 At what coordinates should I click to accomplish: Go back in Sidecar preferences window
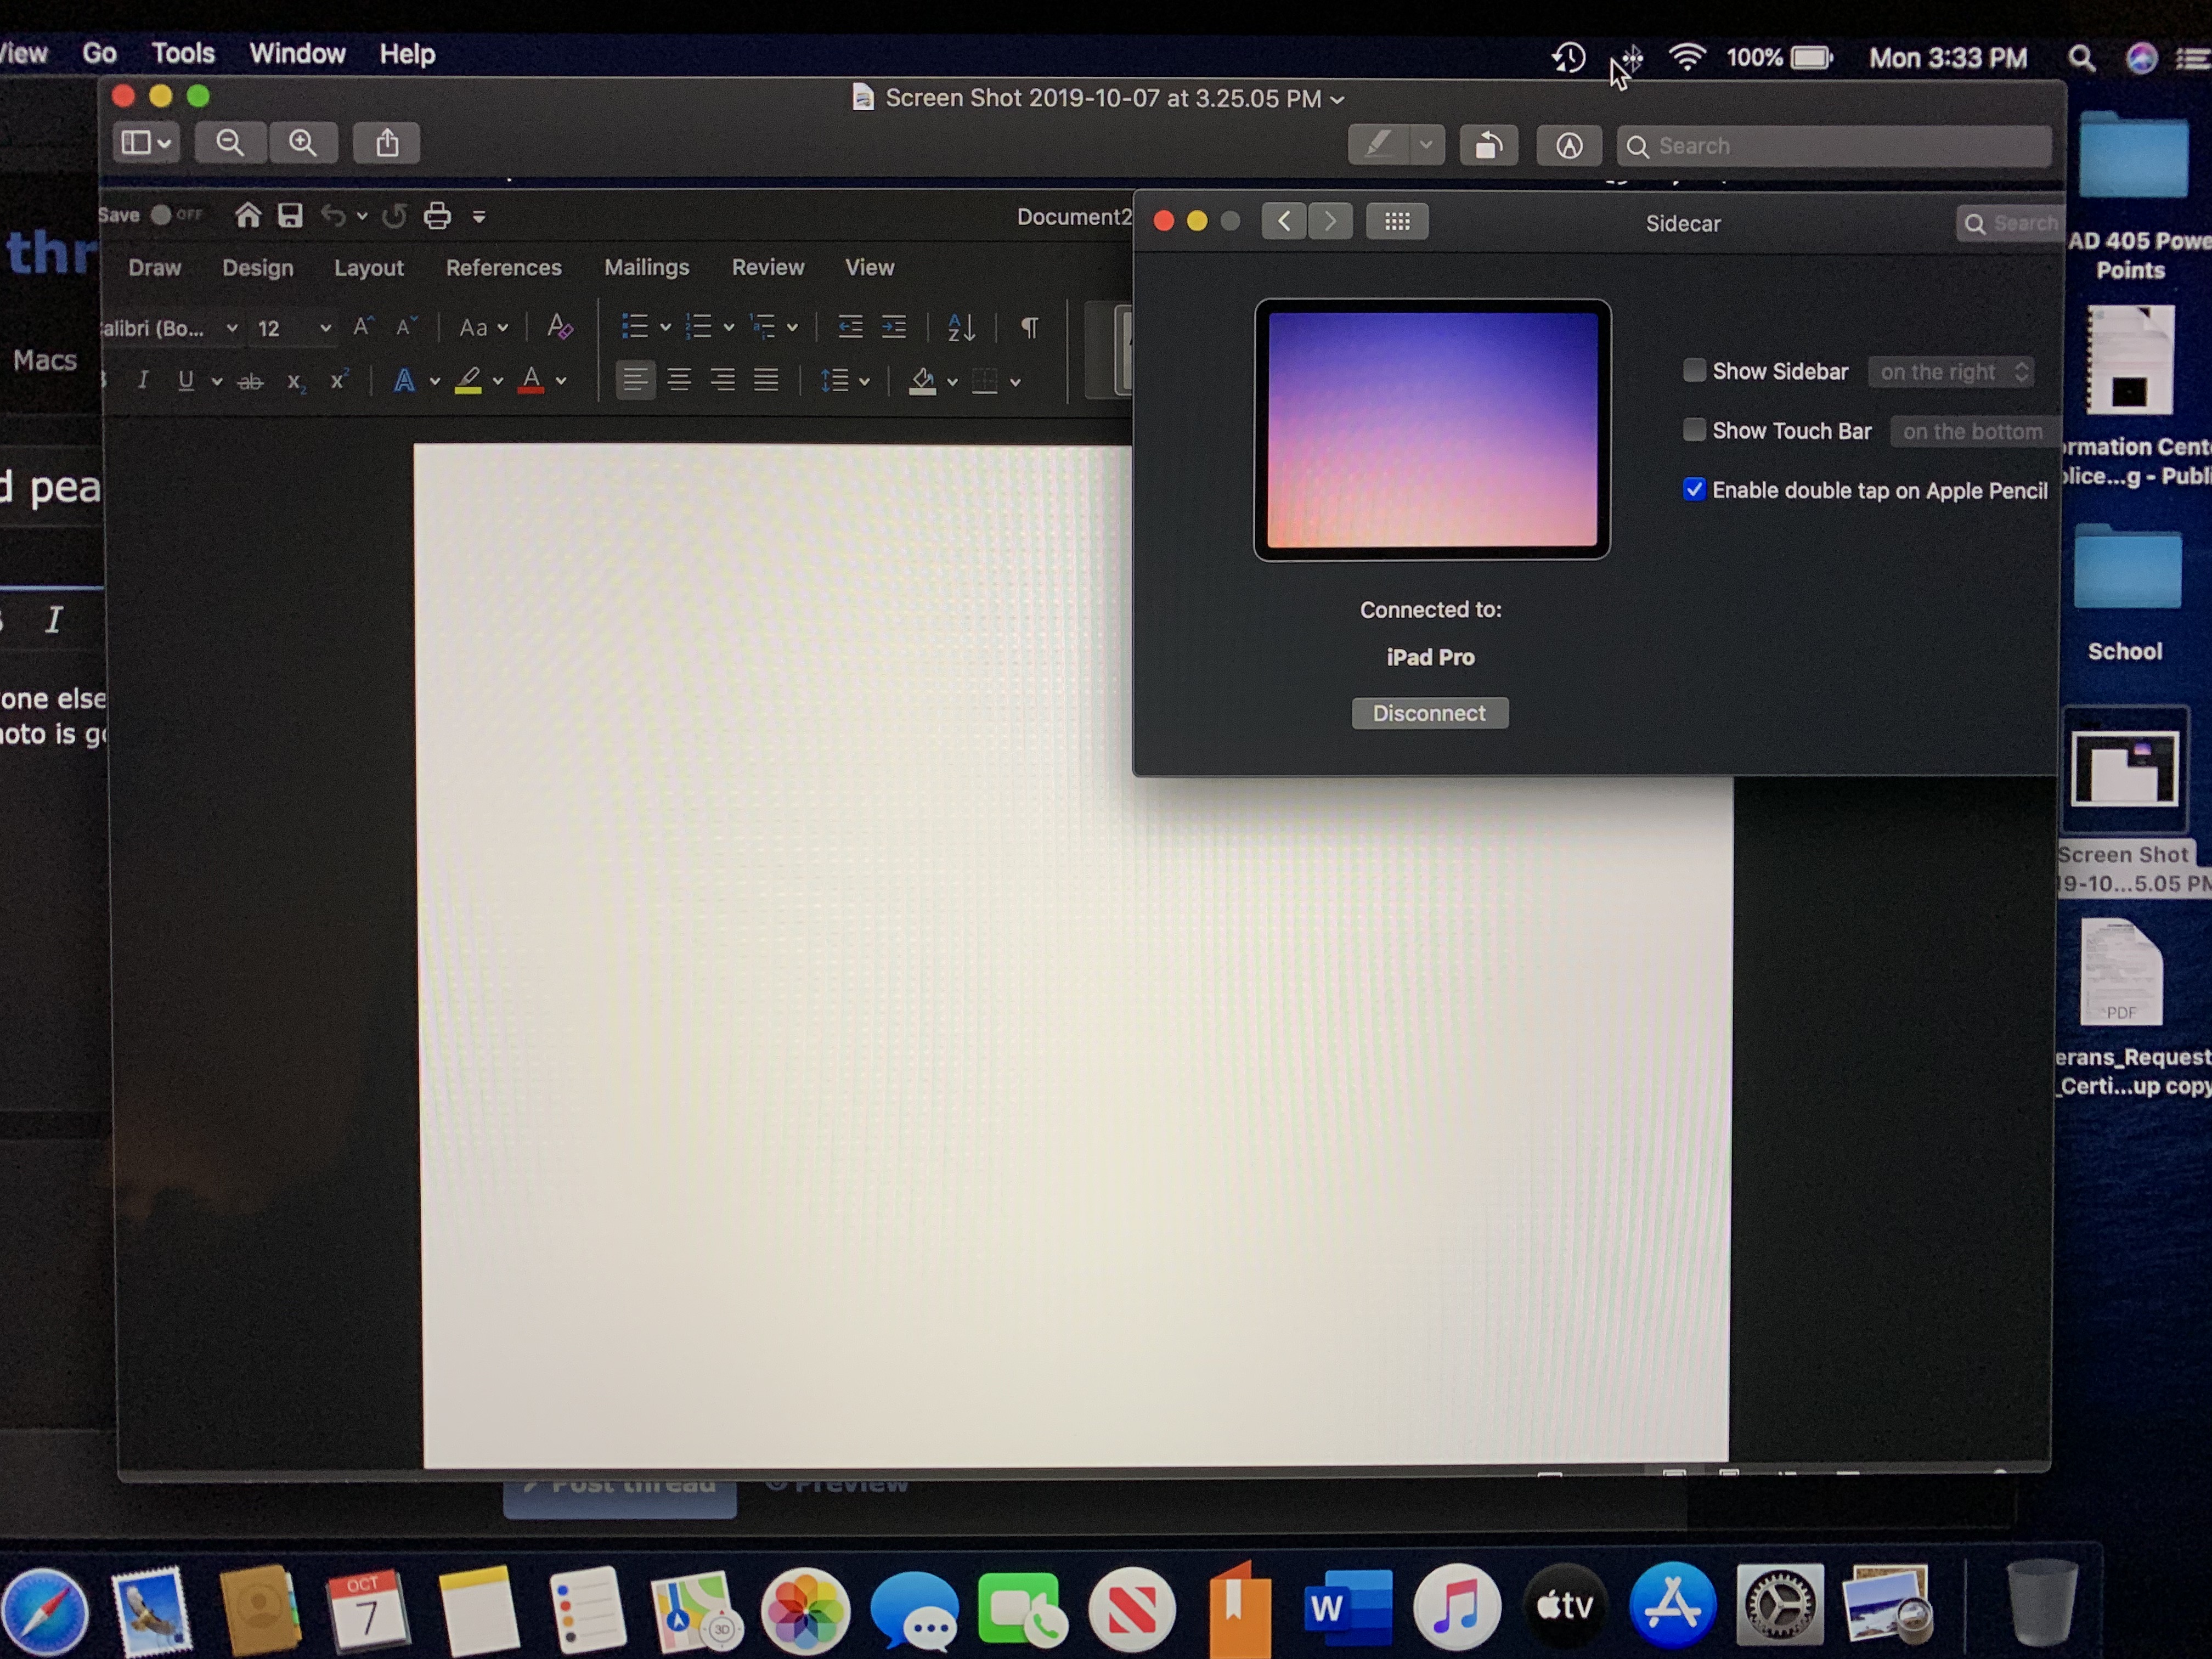[x=1284, y=222]
